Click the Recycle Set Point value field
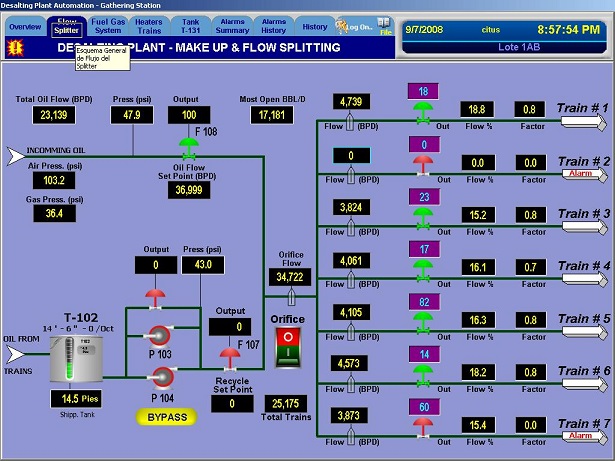Screen dimensions: 615x461 [x=231, y=404]
